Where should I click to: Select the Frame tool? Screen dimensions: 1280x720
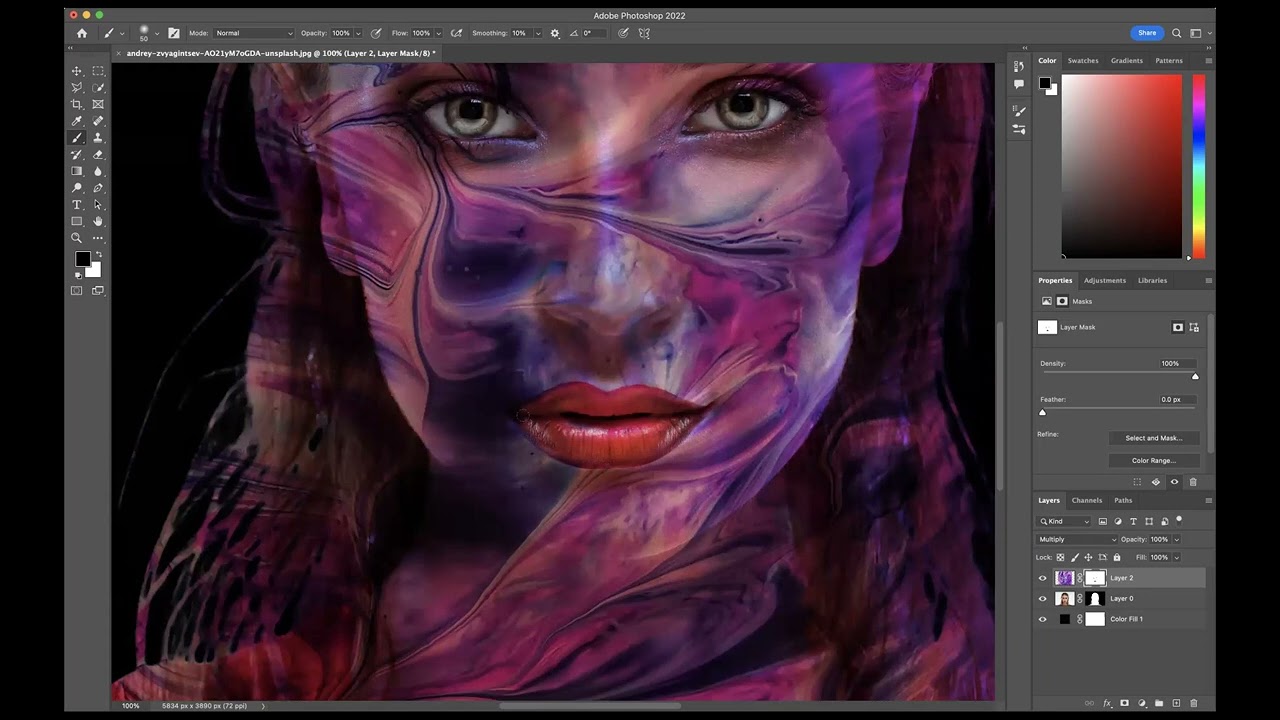pyautogui.click(x=98, y=104)
